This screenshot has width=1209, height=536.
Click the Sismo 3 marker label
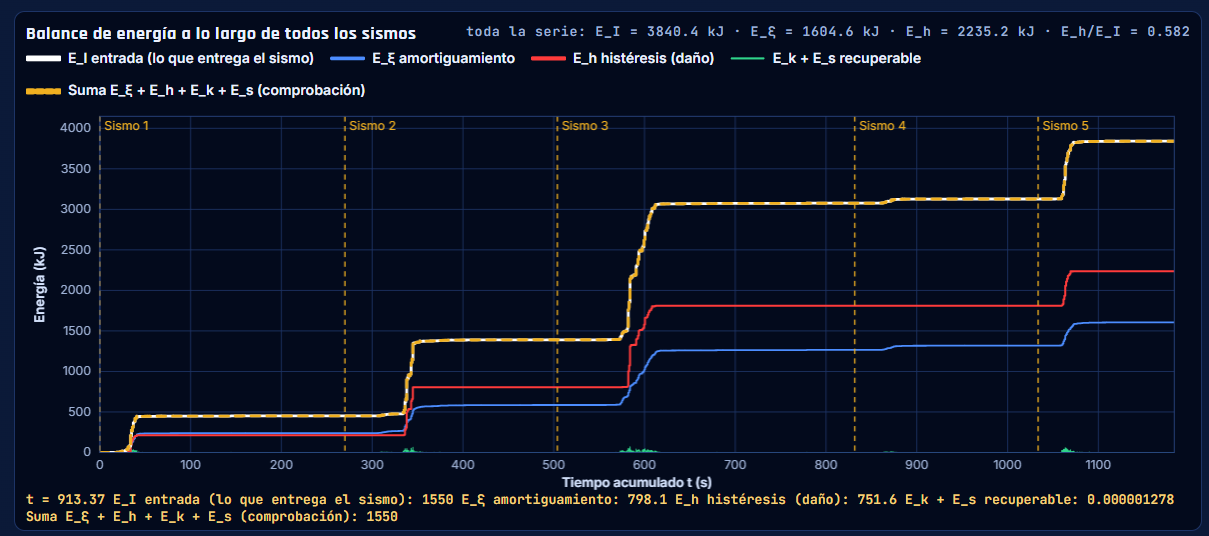585,126
